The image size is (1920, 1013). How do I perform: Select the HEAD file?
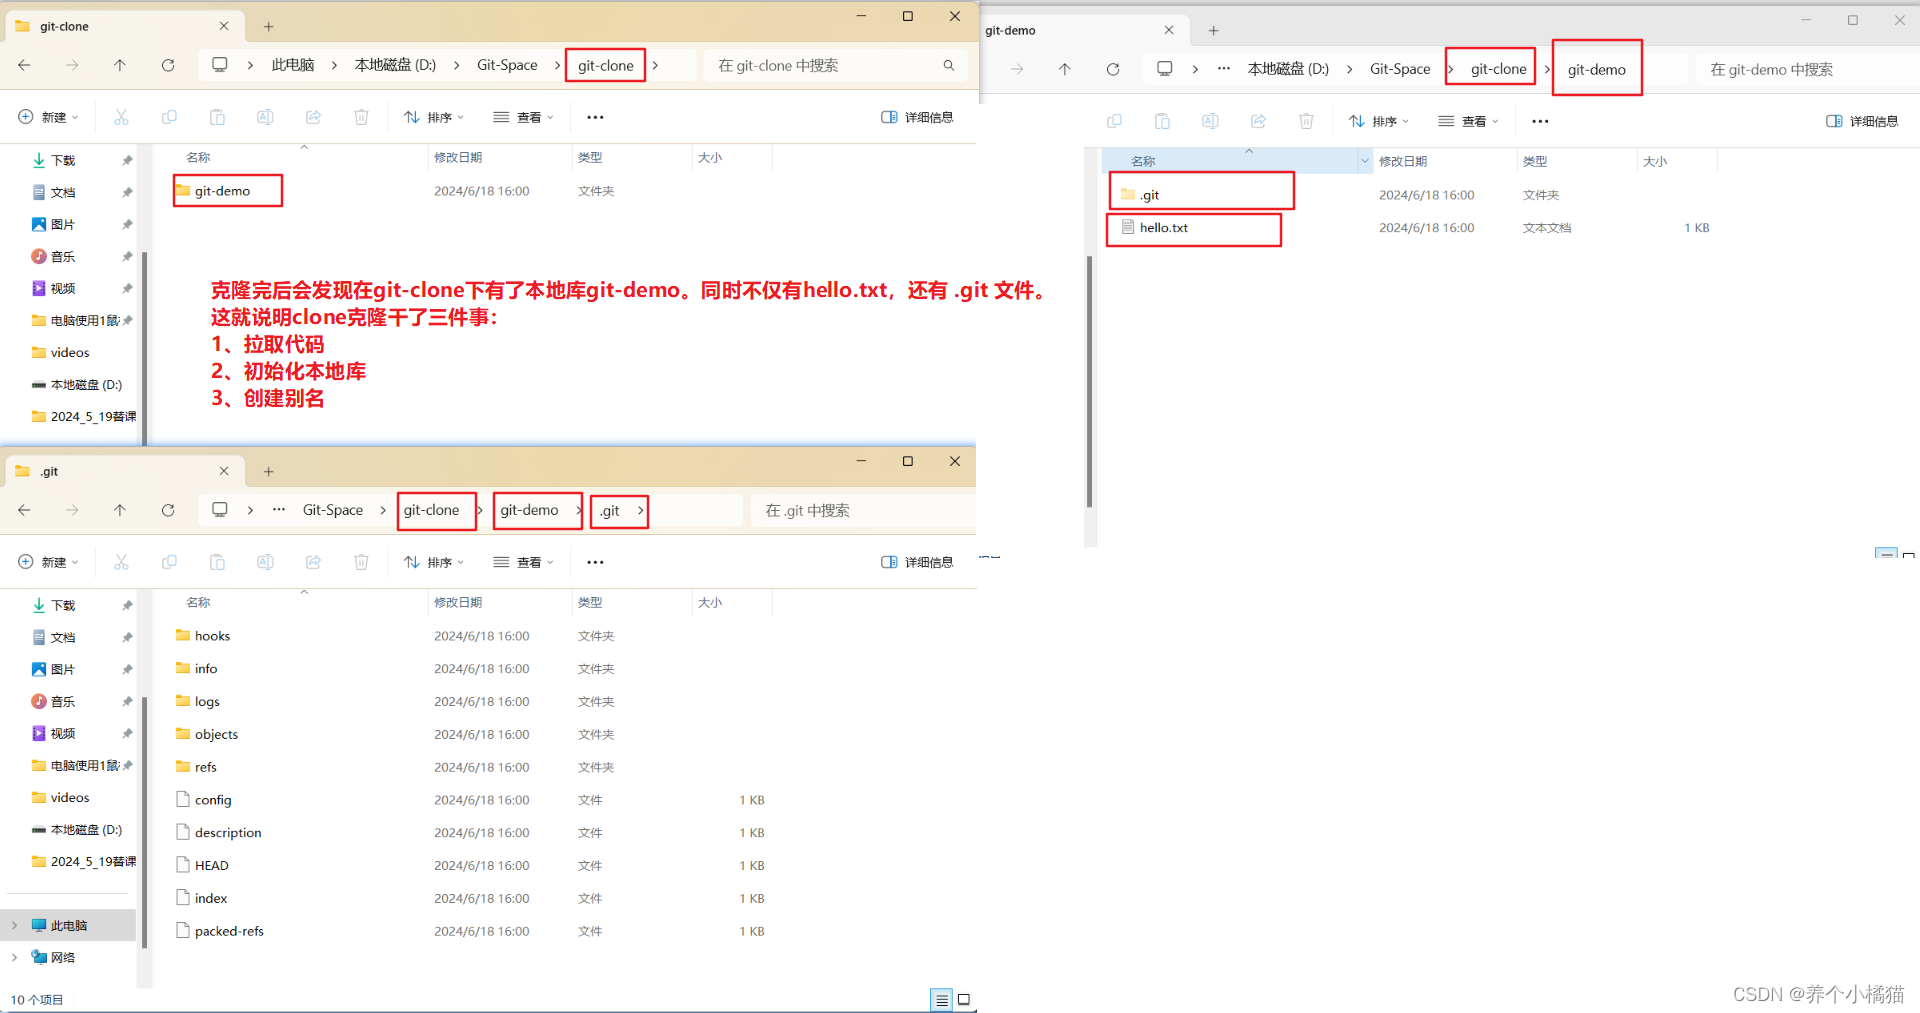211,865
